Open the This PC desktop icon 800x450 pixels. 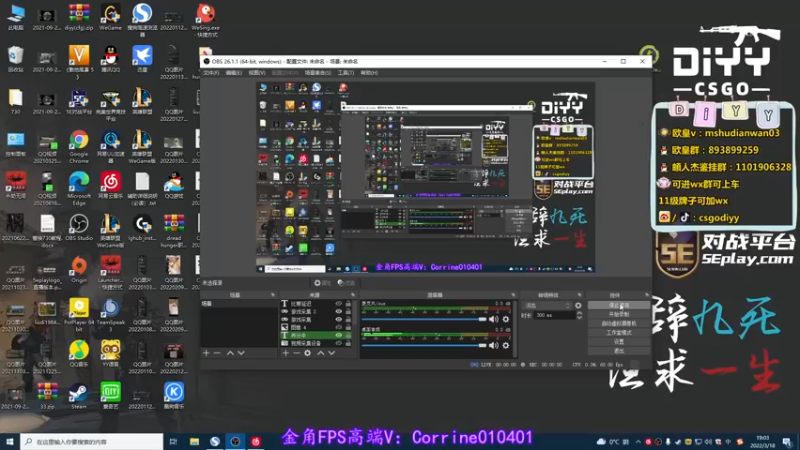(x=15, y=17)
